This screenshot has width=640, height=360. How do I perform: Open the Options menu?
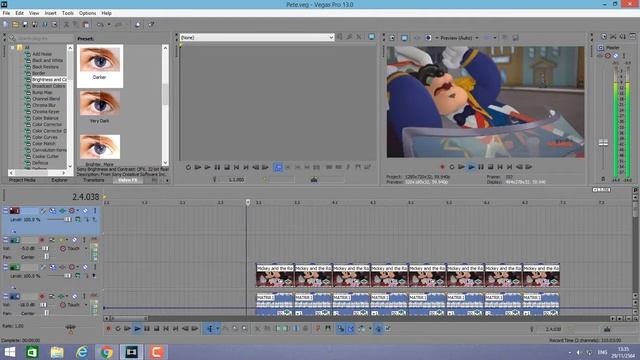(87, 13)
